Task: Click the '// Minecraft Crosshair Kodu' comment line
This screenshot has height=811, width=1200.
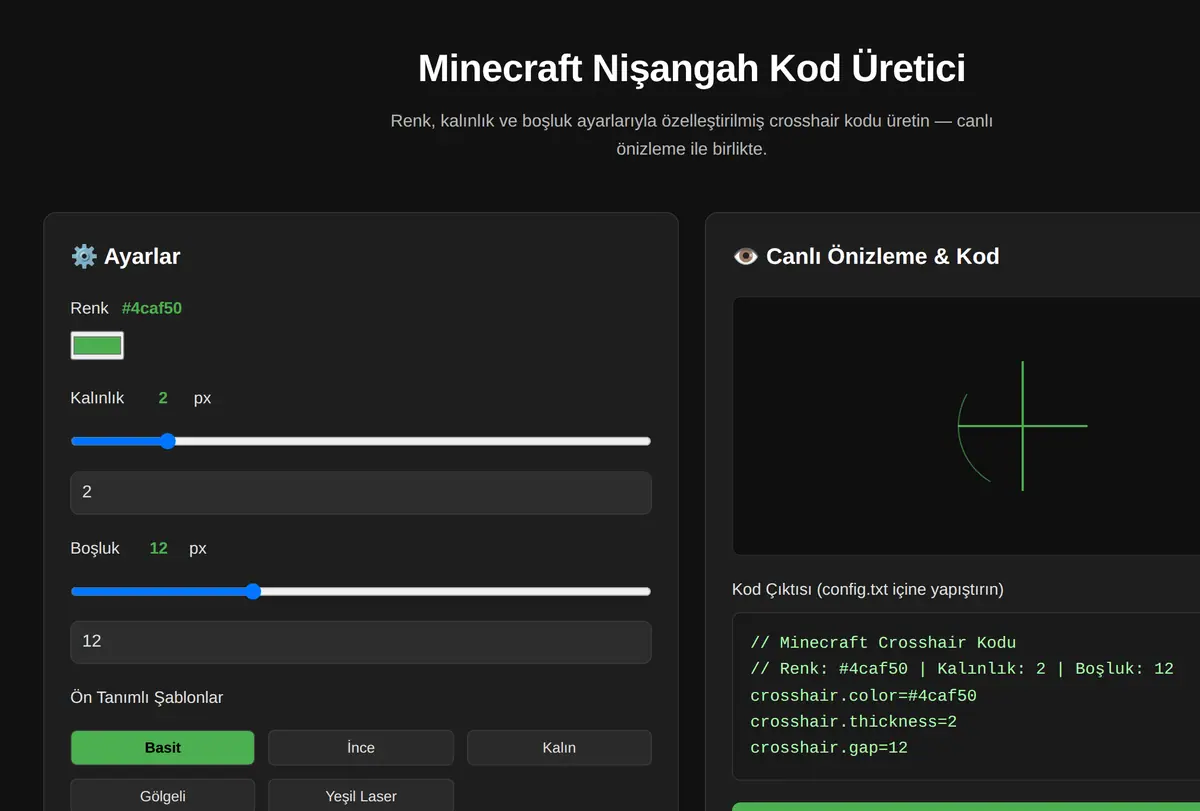Action: (883, 642)
